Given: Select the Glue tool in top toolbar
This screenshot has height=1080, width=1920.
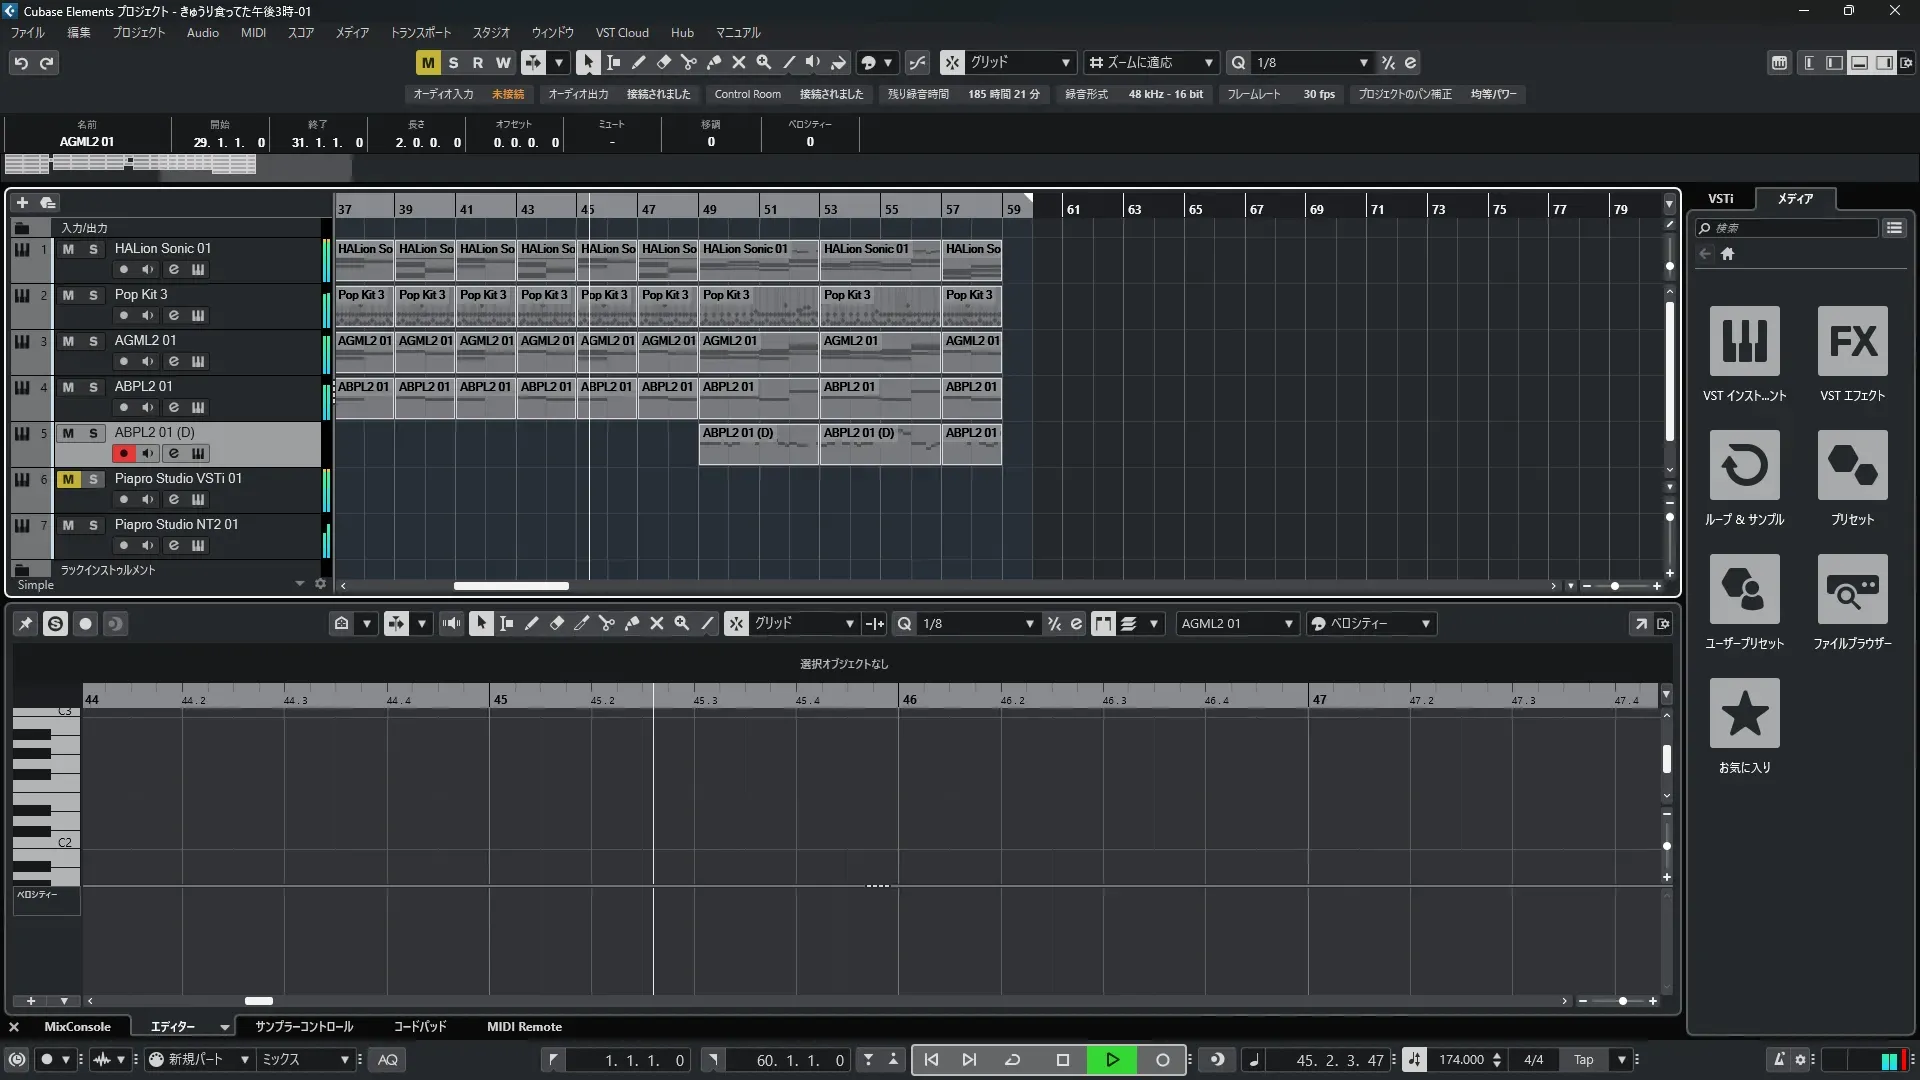Looking at the screenshot, I should 713,62.
